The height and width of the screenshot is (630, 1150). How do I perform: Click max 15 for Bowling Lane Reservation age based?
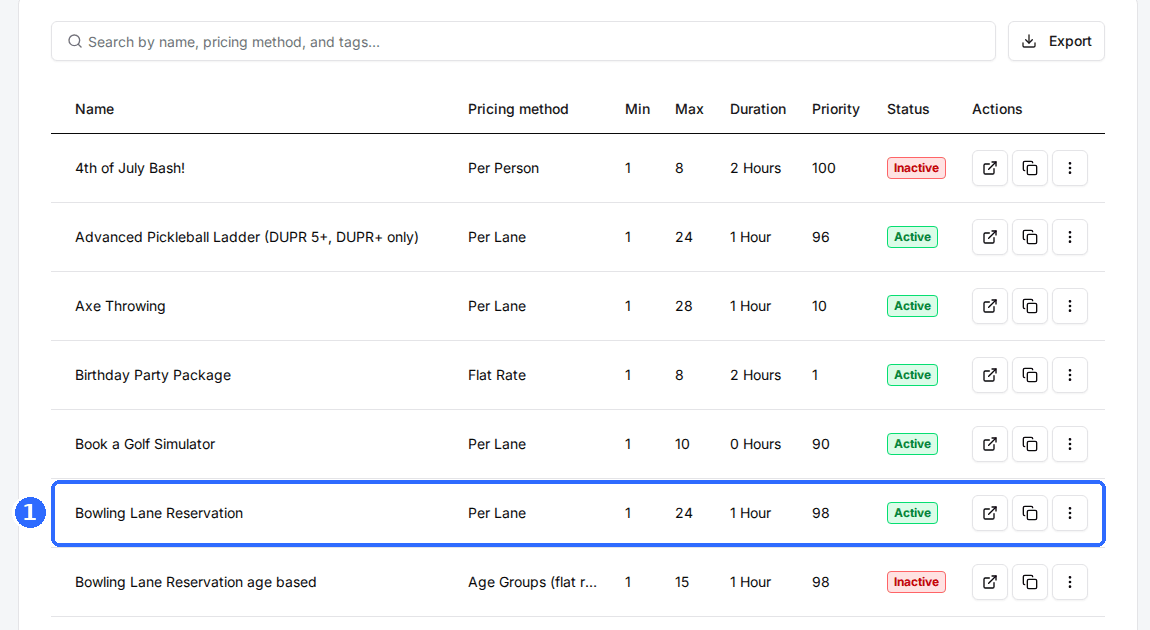(x=682, y=582)
